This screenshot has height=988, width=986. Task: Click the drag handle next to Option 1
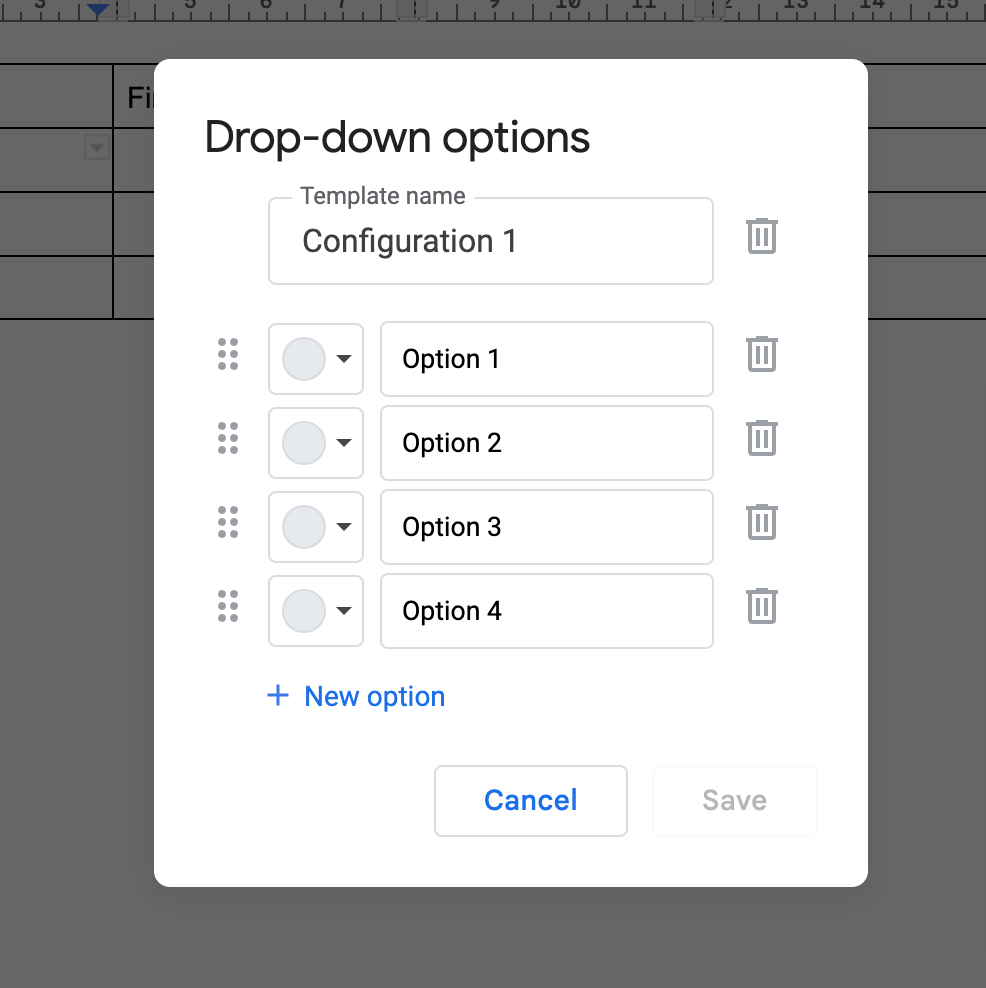[x=228, y=354]
